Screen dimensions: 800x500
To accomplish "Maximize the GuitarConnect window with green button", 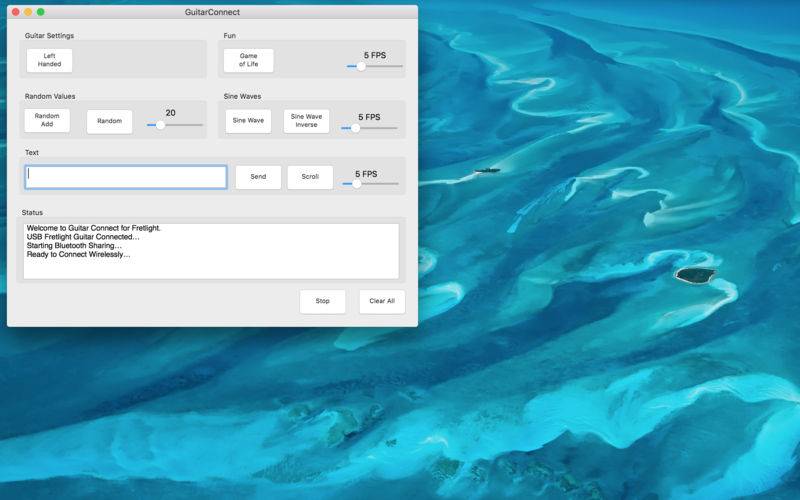I will click(40, 12).
